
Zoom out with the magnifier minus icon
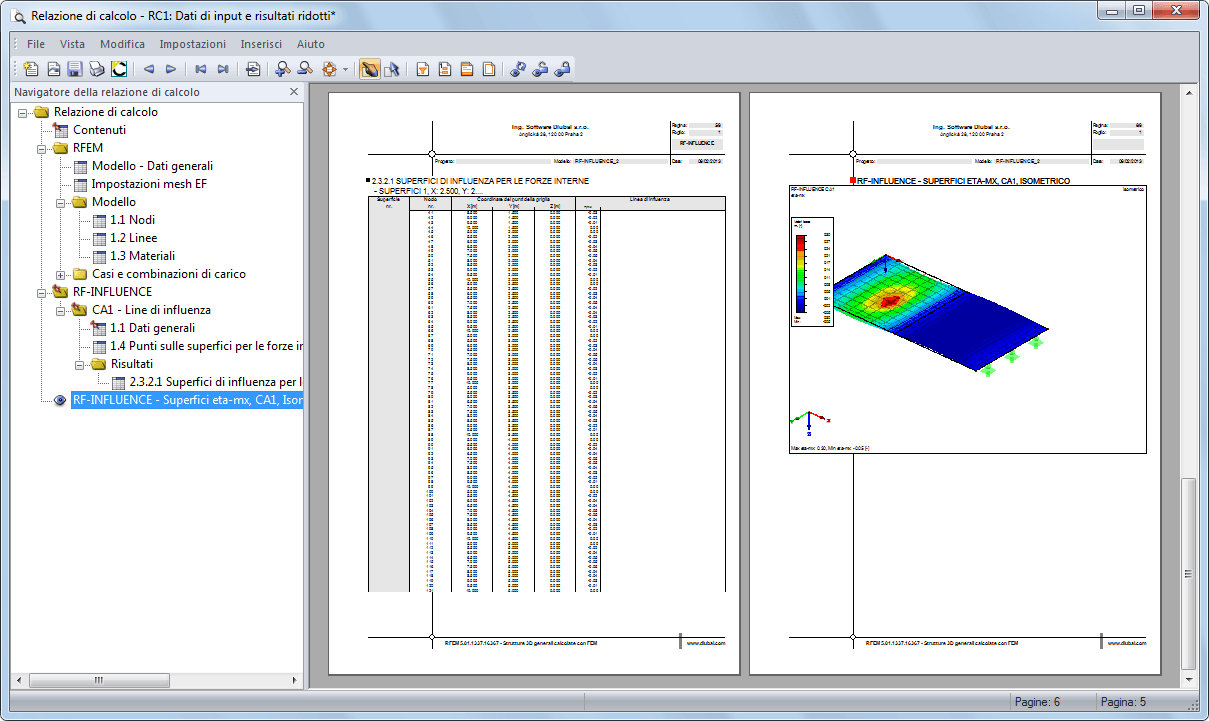[304, 69]
